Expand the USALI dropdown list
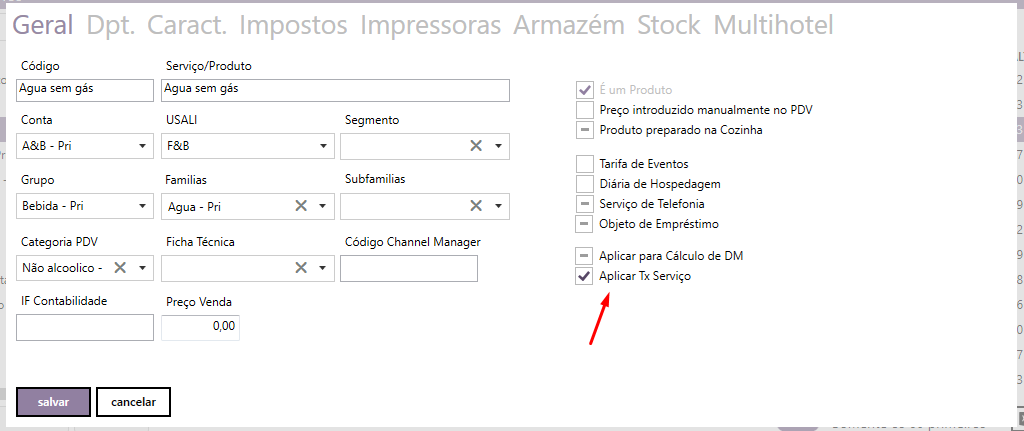1024x431 pixels. click(x=323, y=147)
